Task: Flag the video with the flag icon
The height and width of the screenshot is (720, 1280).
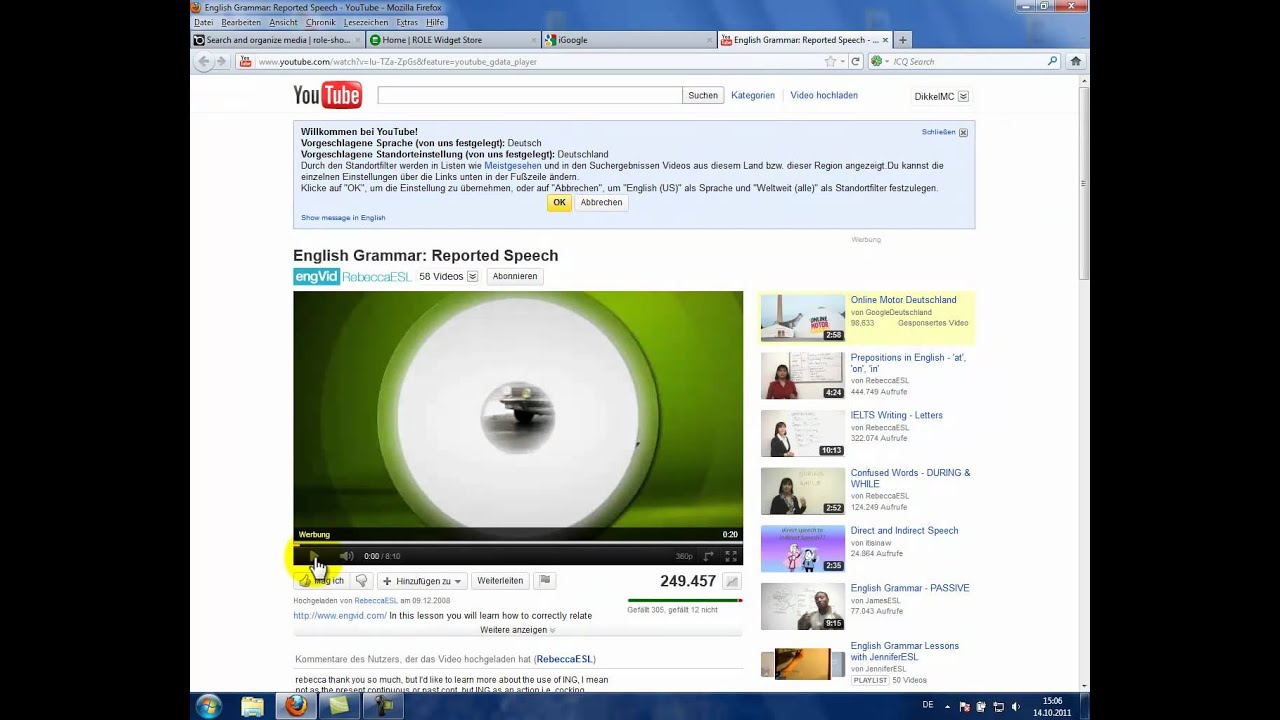Action: click(544, 581)
